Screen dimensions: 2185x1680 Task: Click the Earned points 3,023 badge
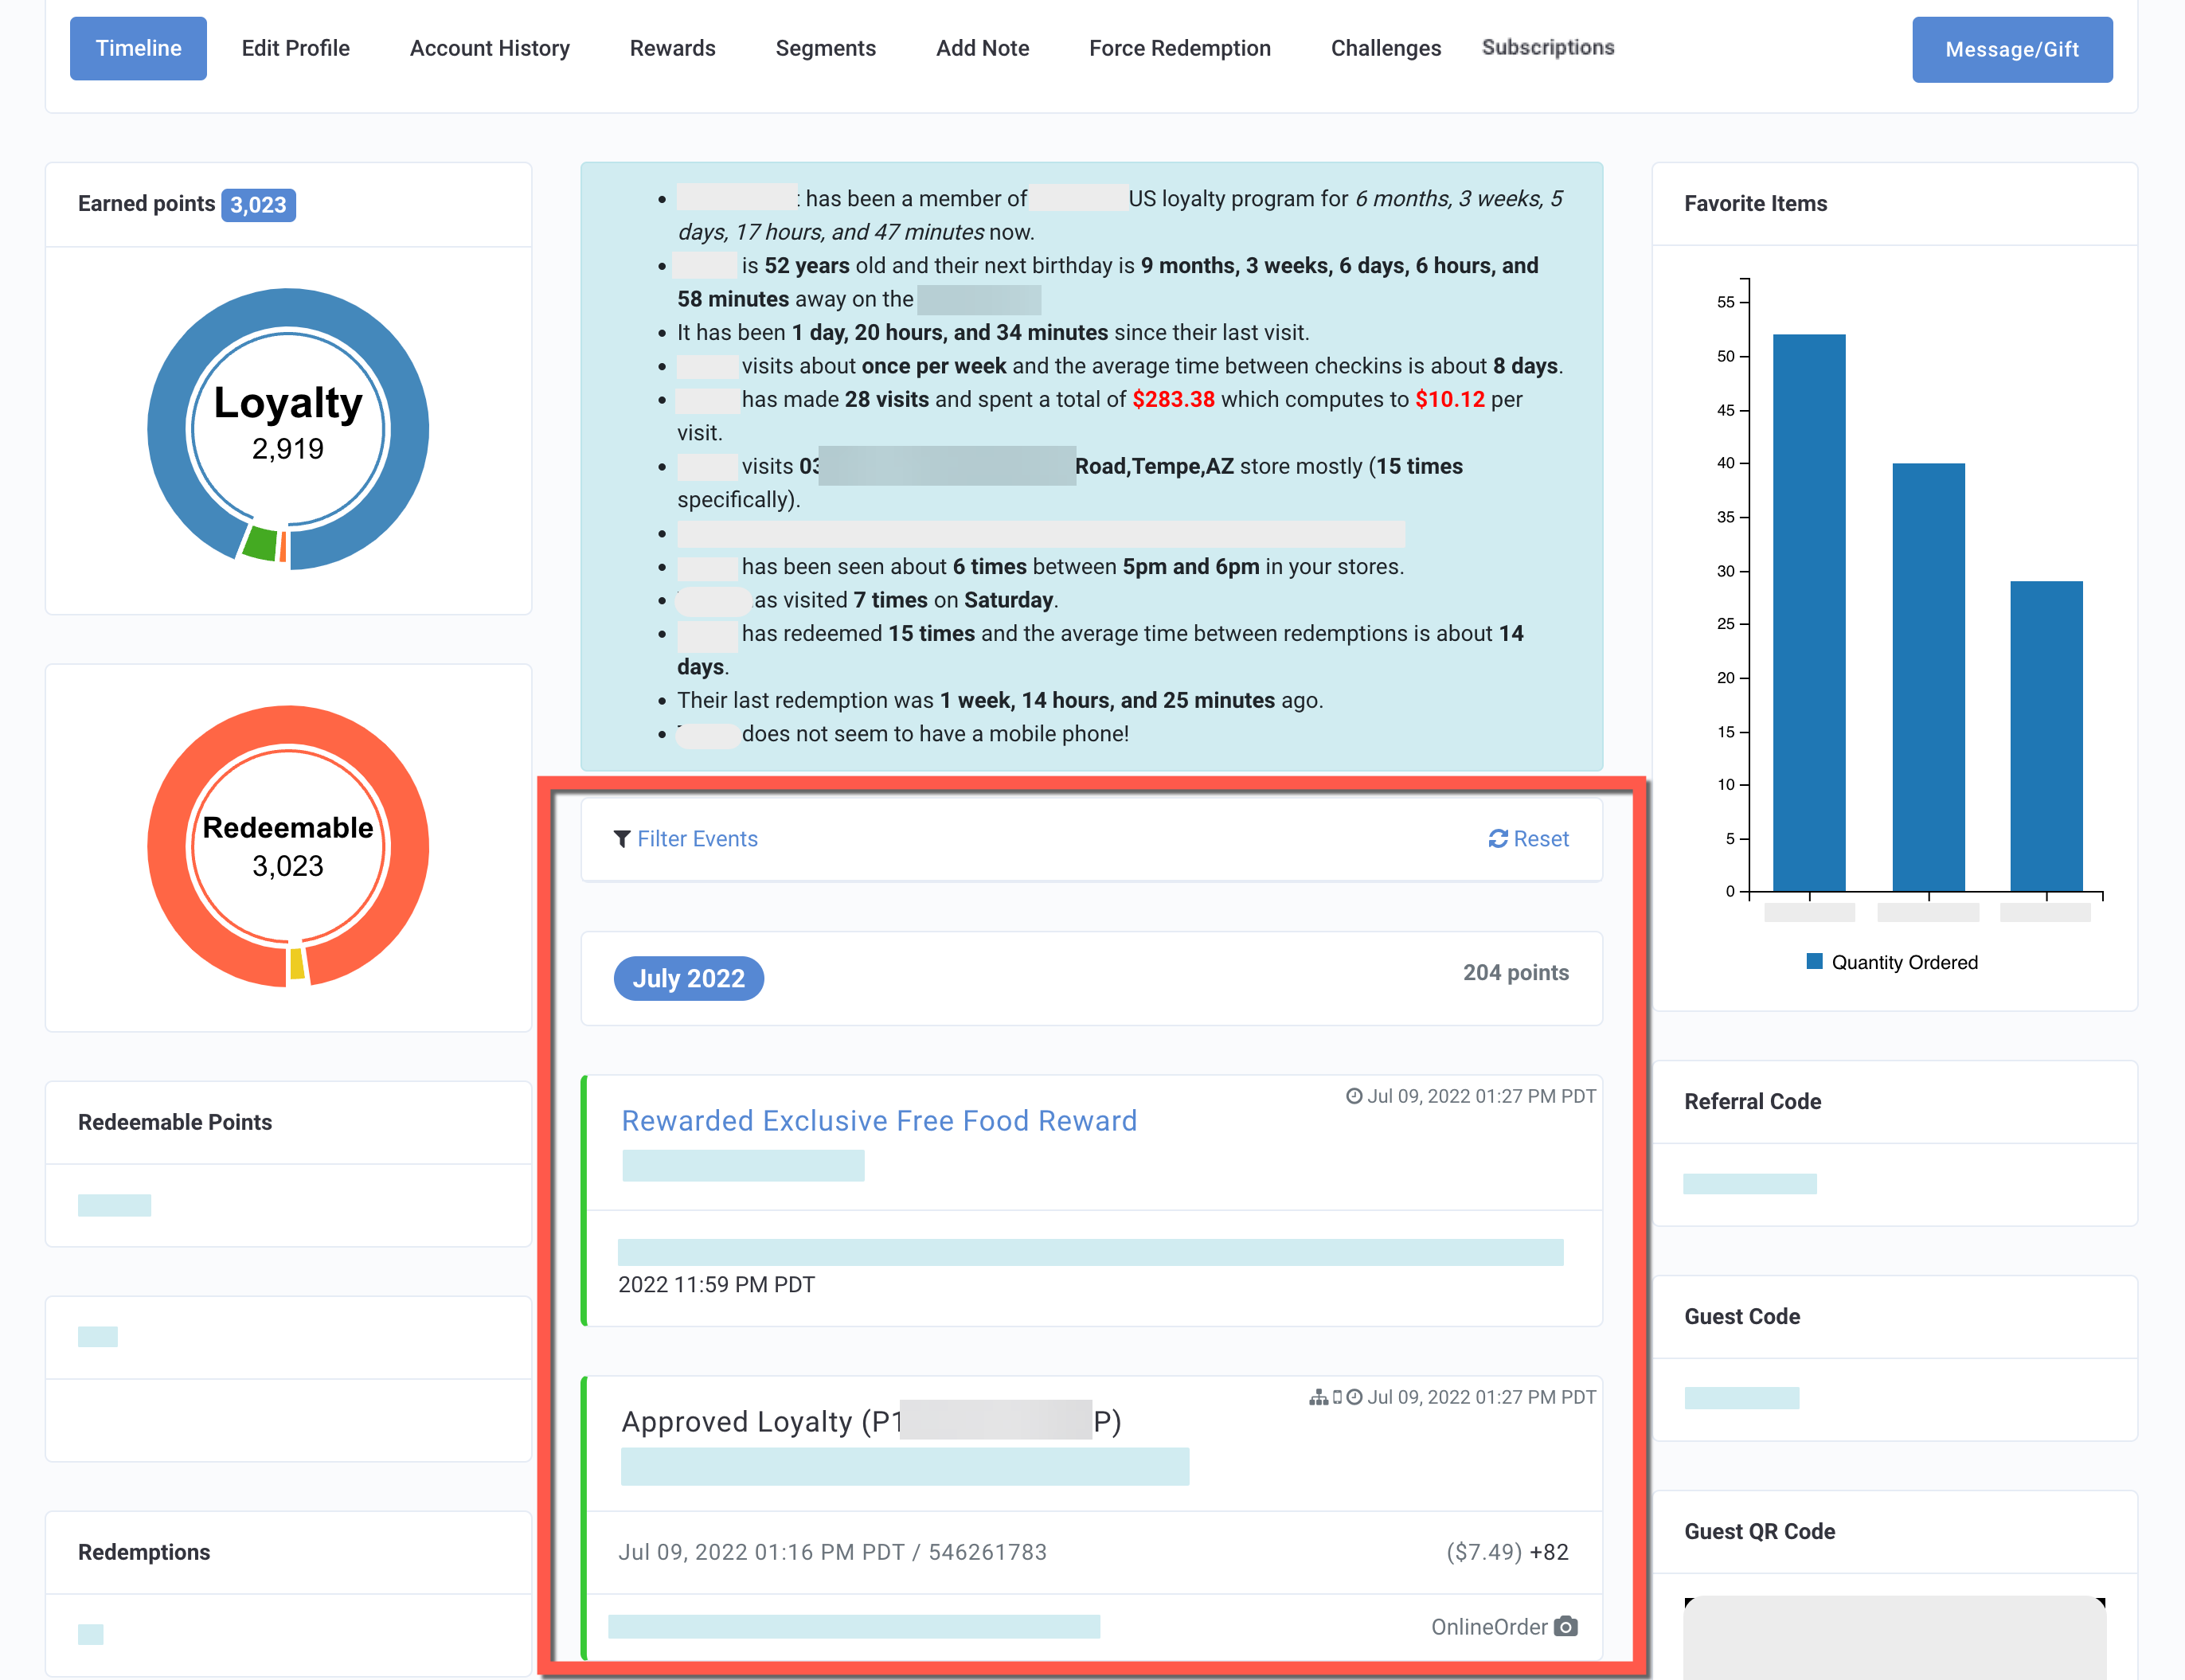click(x=258, y=205)
